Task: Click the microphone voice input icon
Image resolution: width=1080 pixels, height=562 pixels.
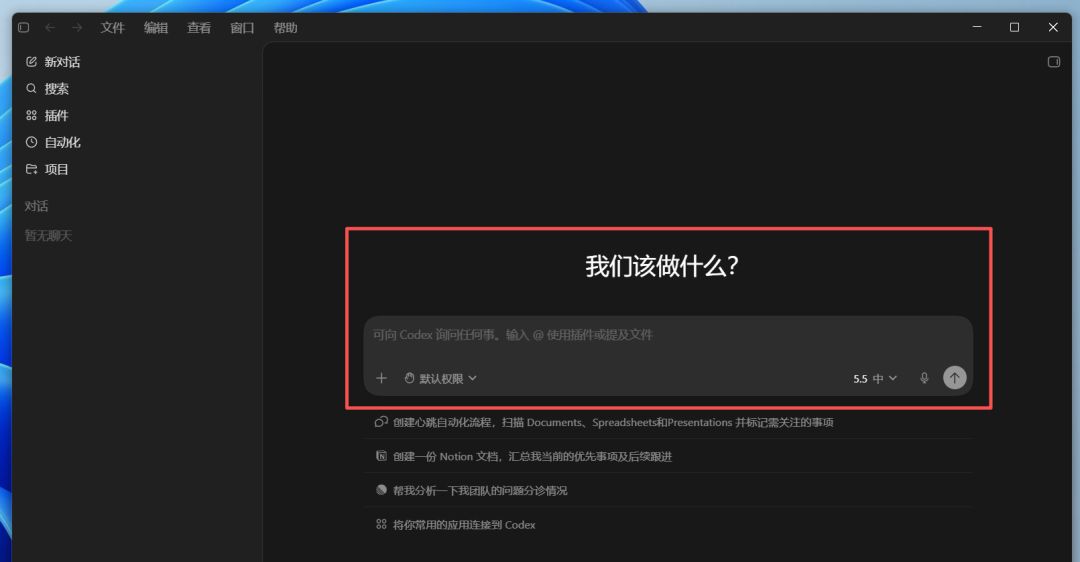Action: click(x=924, y=378)
